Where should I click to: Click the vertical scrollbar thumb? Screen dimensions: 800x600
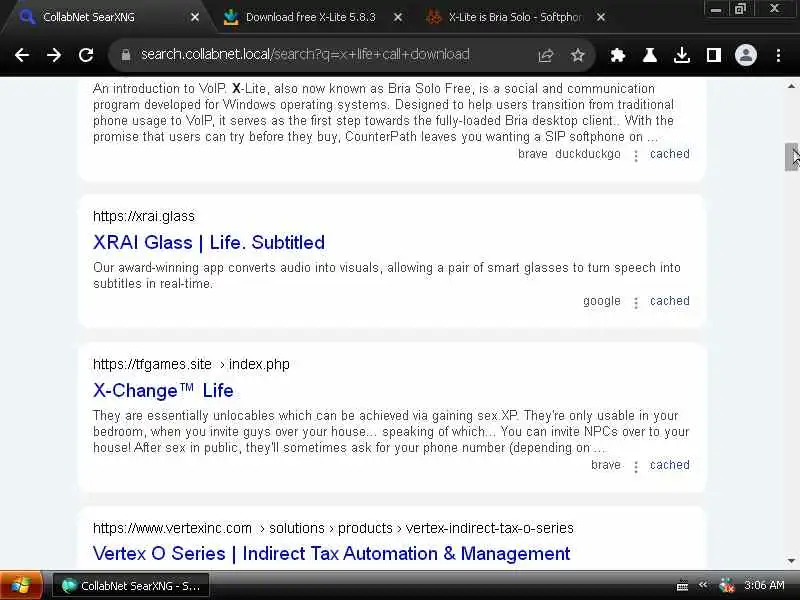(x=791, y=157)
